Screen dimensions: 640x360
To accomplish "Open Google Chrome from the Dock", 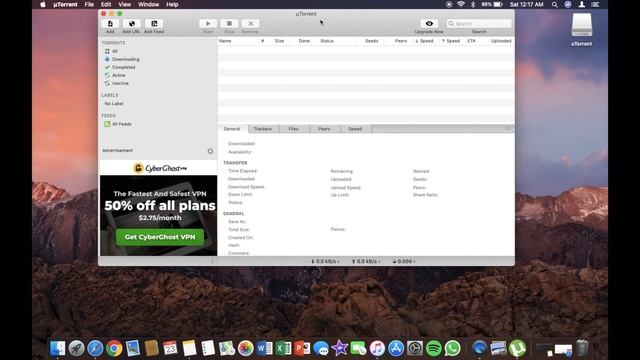I will [114, 348].
